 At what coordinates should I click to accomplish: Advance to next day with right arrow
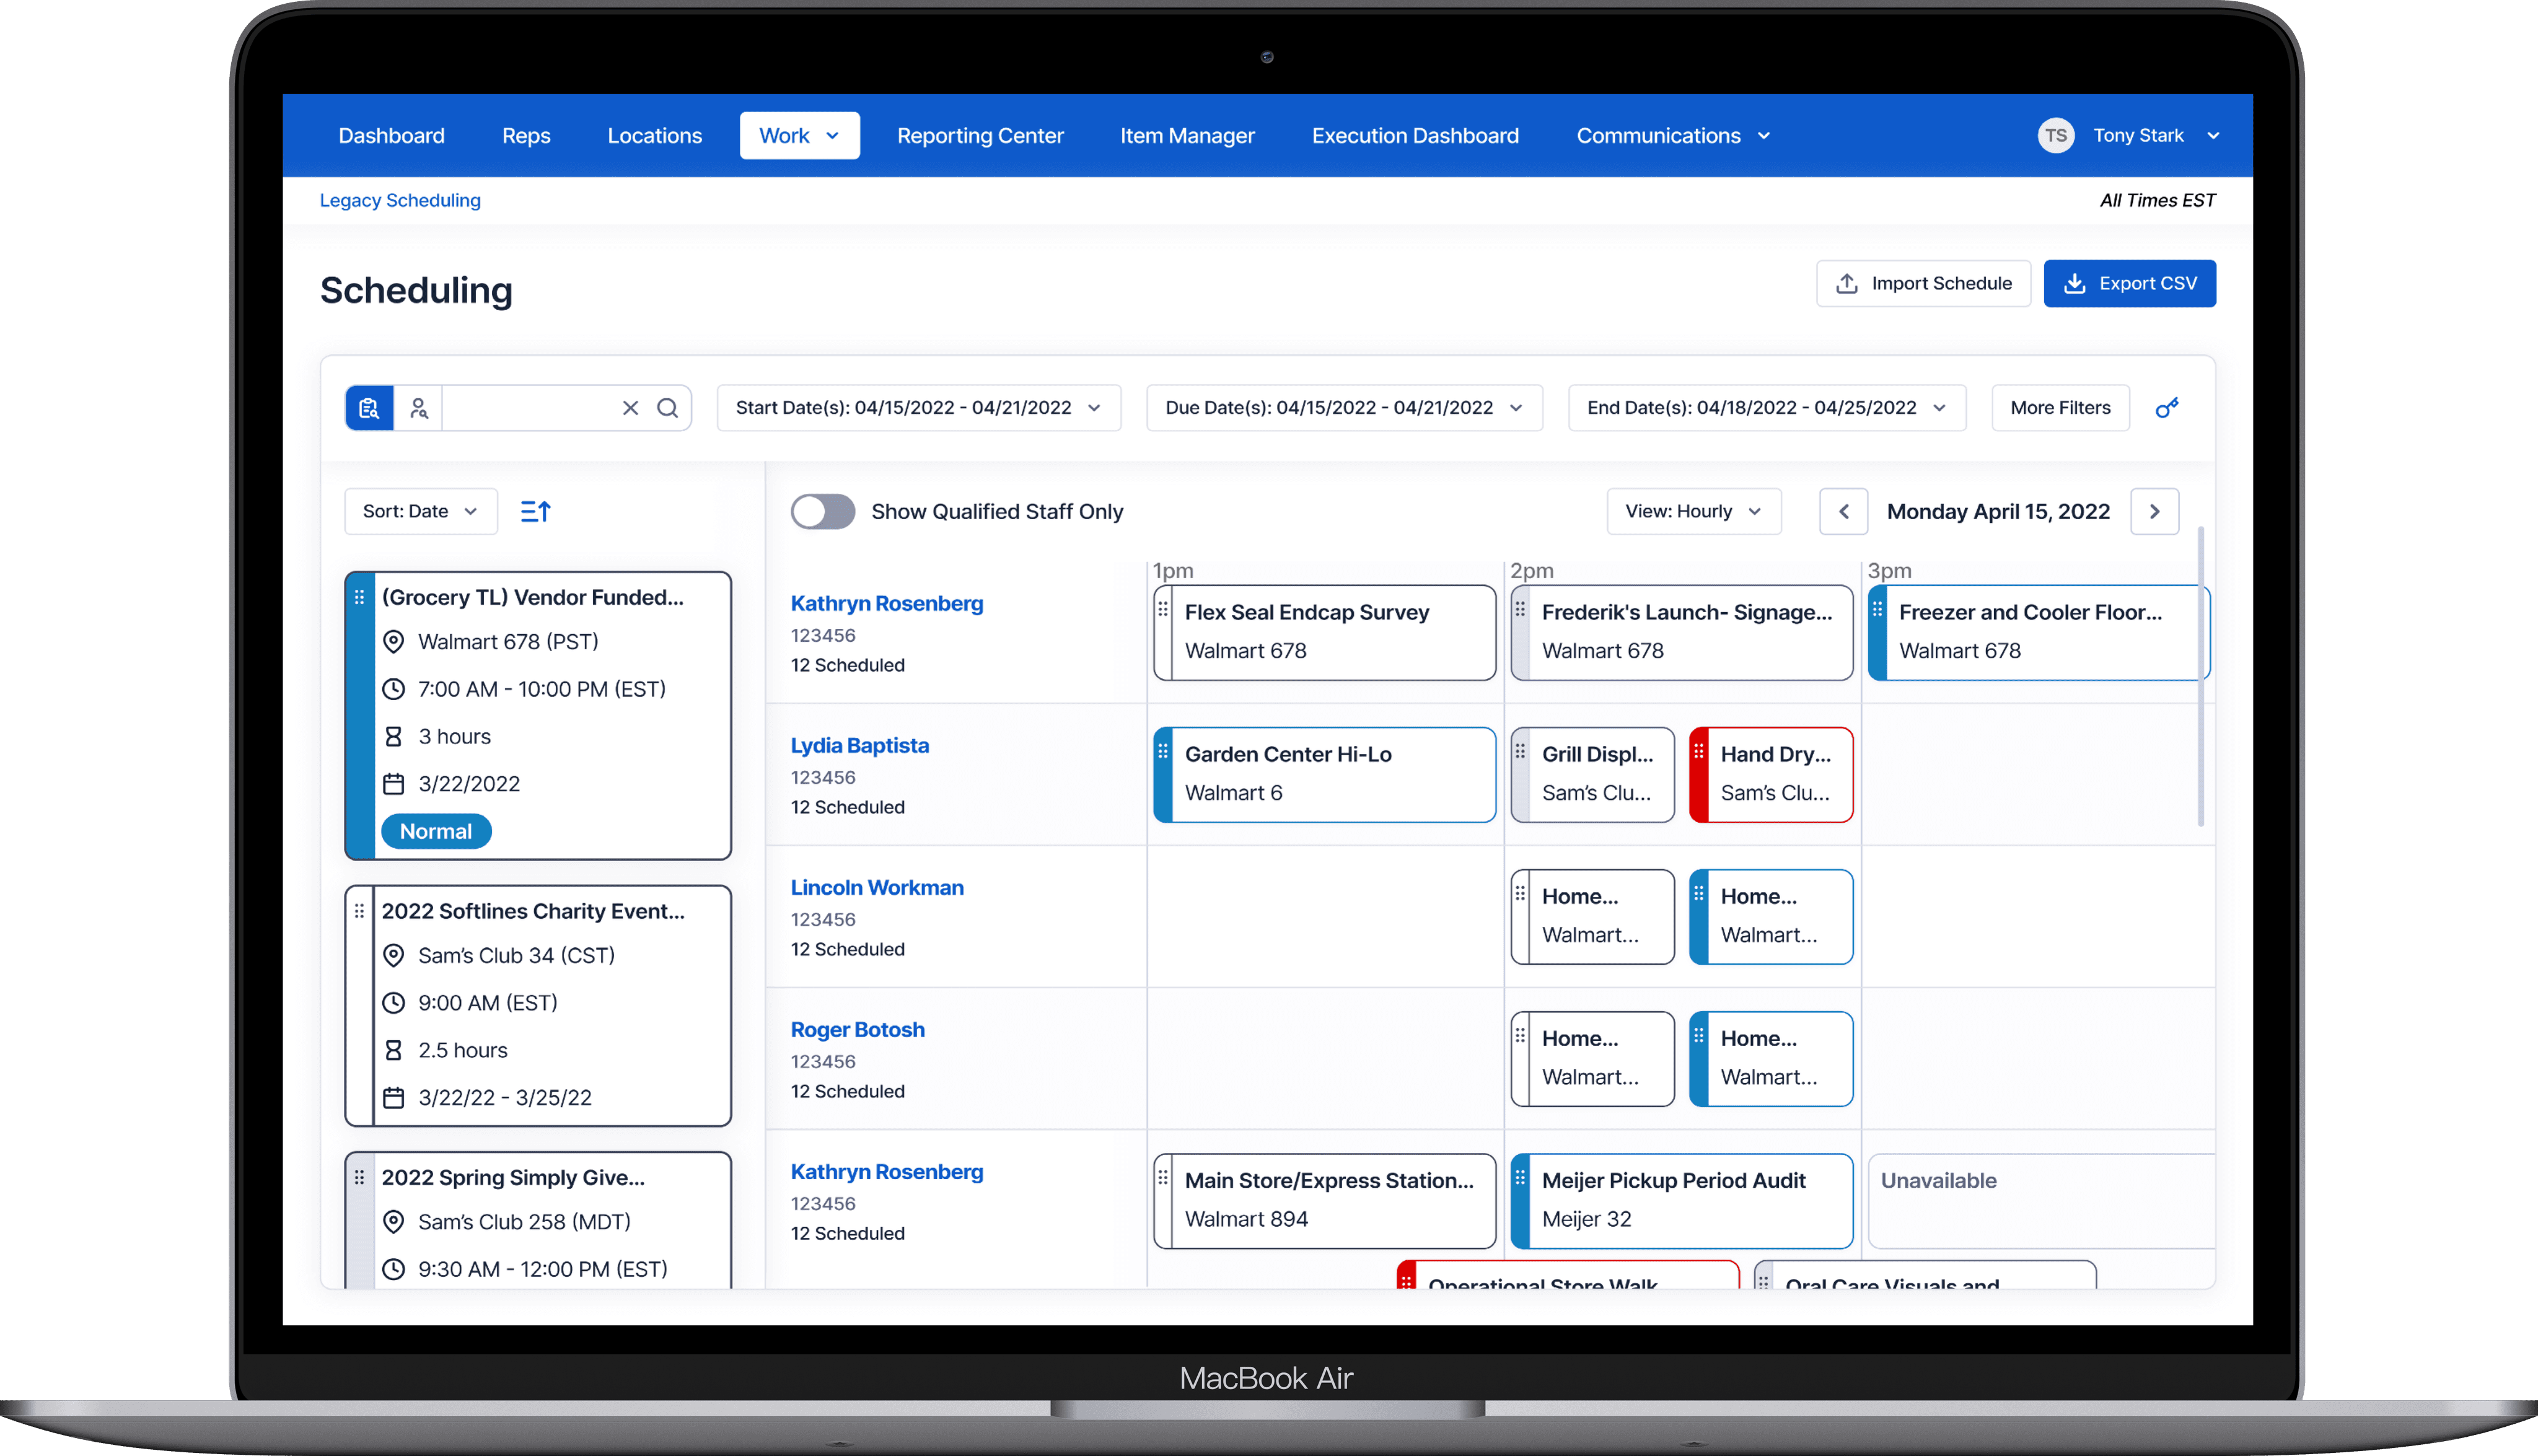pos(2154,512)
